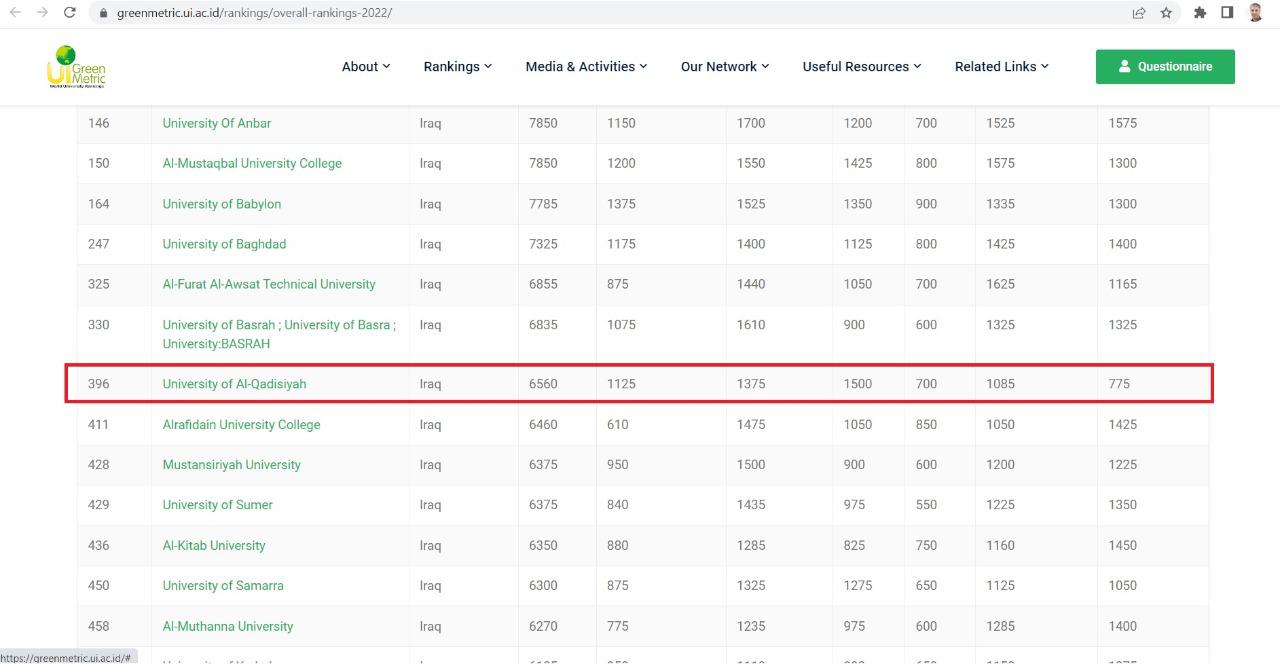Select rank number 330 cell
The image size is (1280, 664).
[x=99, y=325]
